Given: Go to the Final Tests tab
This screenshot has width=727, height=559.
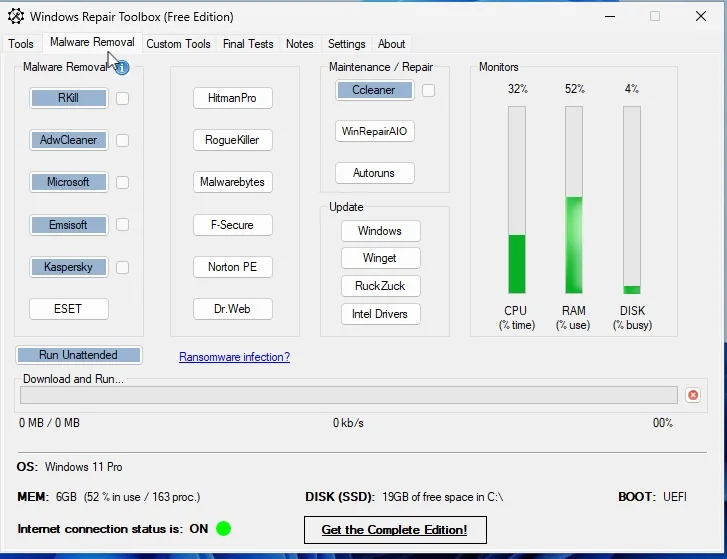Looking at the screenshot, I should pyautogui.click(x=248, y=44).
